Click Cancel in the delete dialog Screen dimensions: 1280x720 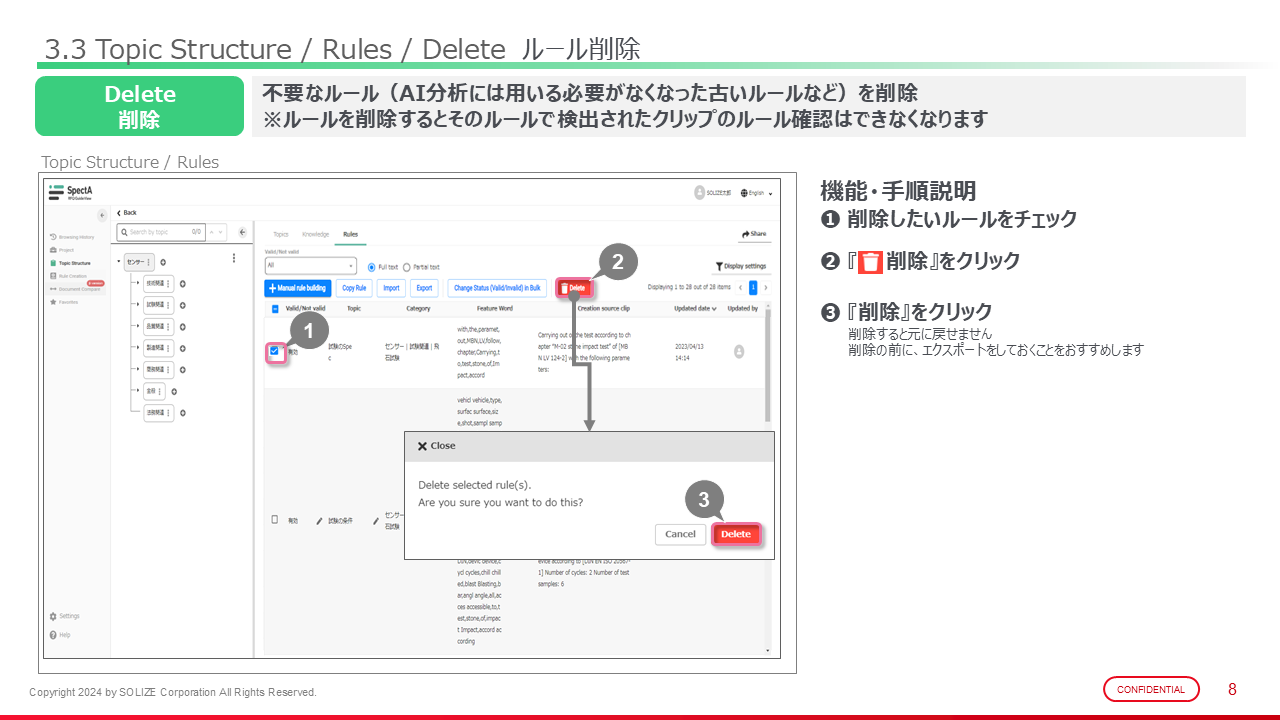pos(680,534)
